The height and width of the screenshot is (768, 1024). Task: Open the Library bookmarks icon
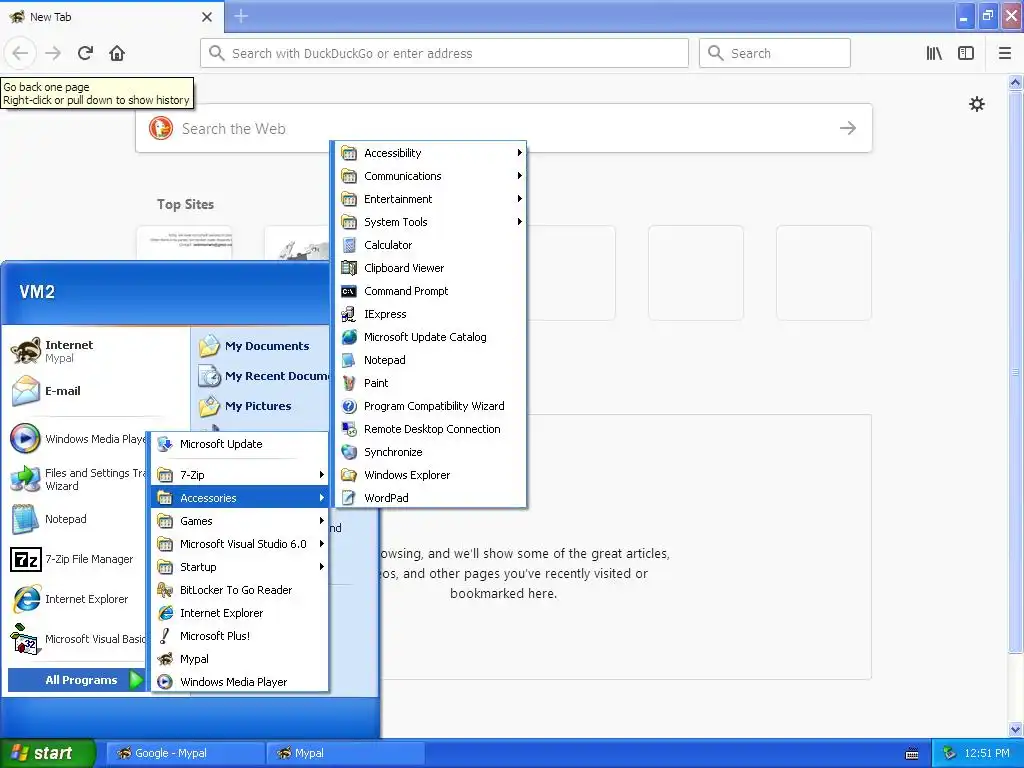pos(934,53)
